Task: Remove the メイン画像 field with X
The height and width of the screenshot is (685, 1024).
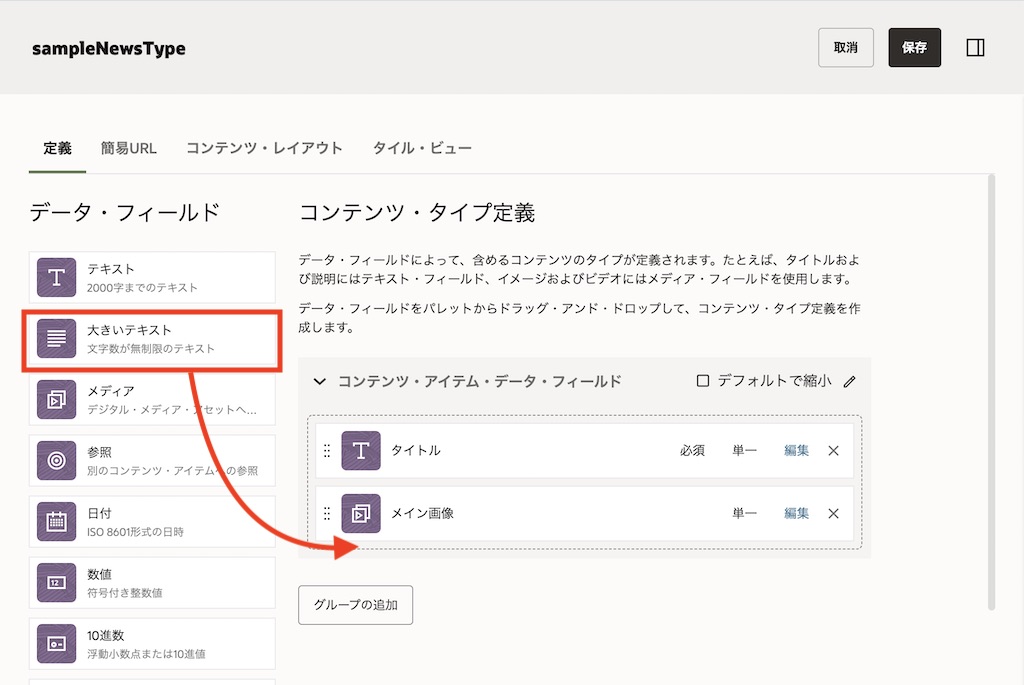Action: pyautogui.click(x=833, y=513)
